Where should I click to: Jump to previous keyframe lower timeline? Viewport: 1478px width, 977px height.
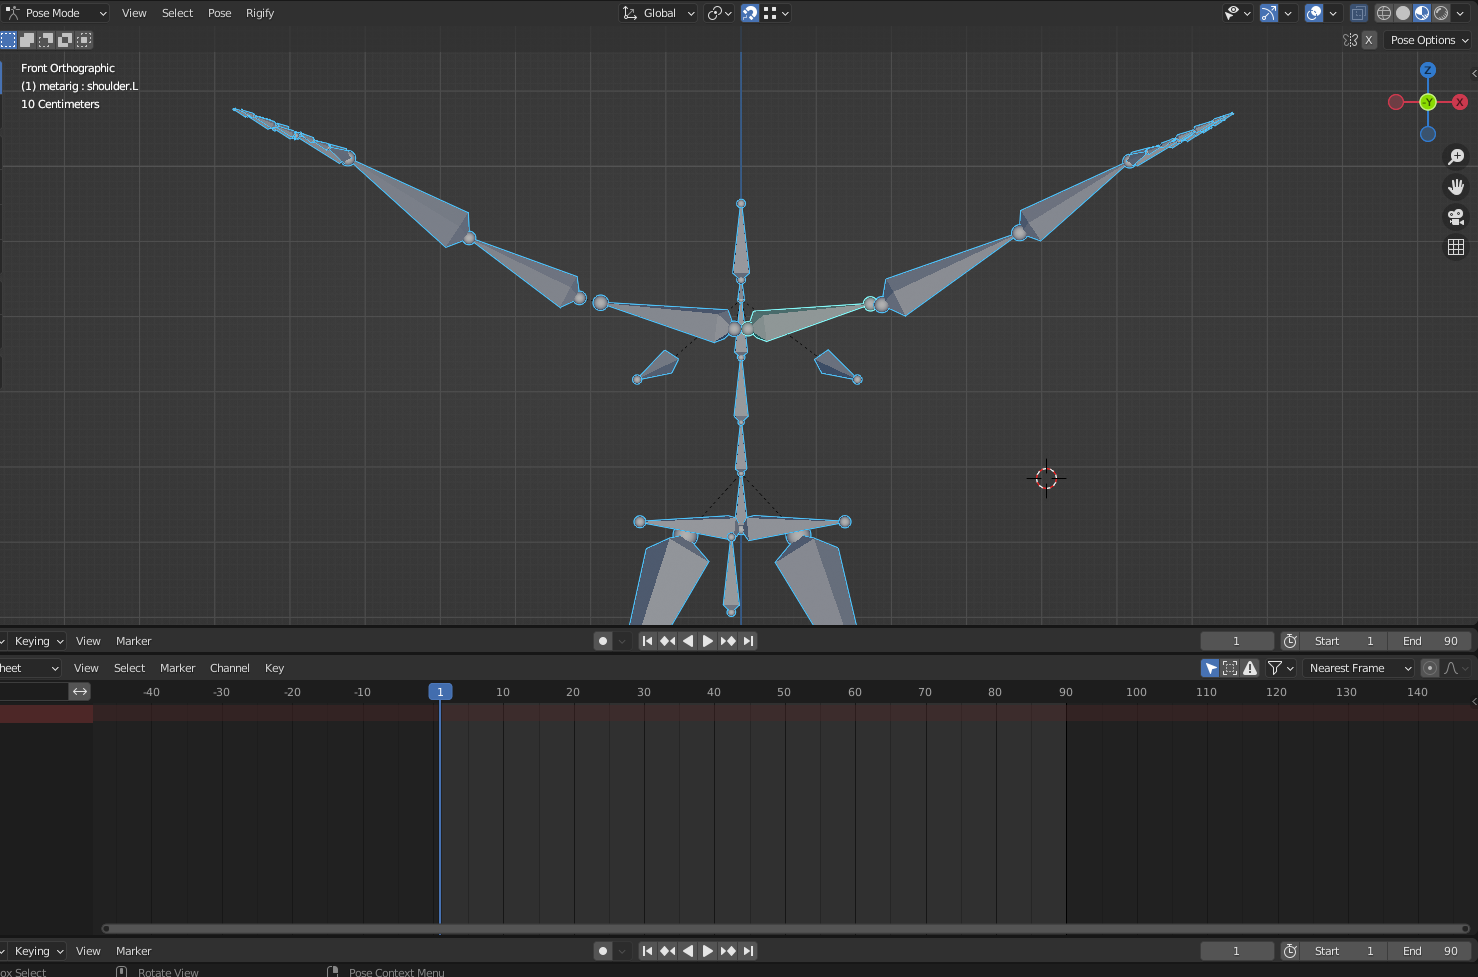[x=667, y=951]
